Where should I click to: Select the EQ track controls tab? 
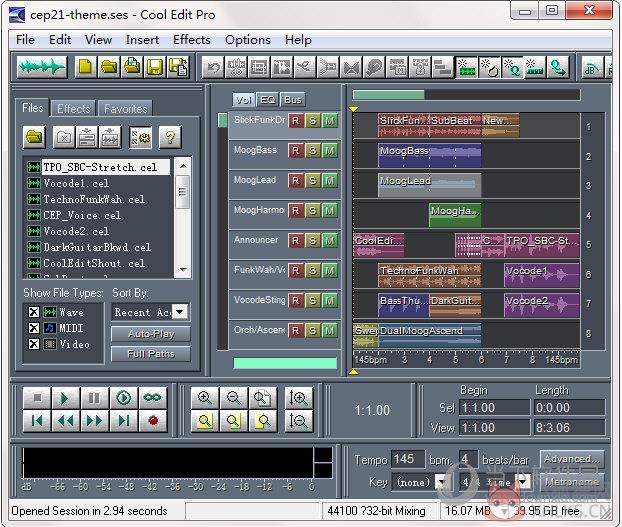(x=268, y=100)
